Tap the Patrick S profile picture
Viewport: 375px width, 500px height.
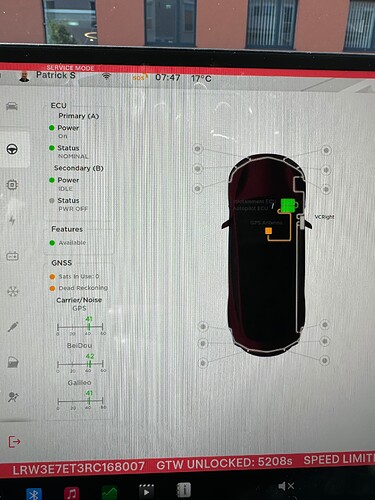(24, 76)
